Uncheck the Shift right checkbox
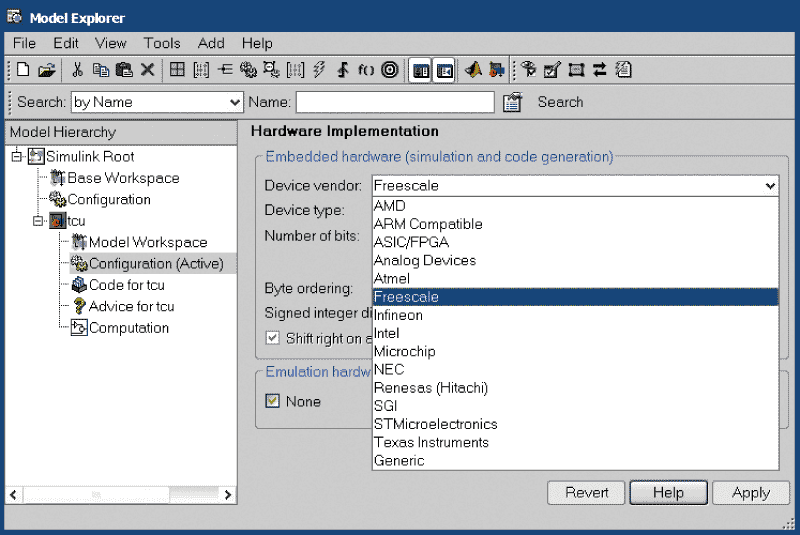Screen dimensions: 800x535 pos(272,338)
